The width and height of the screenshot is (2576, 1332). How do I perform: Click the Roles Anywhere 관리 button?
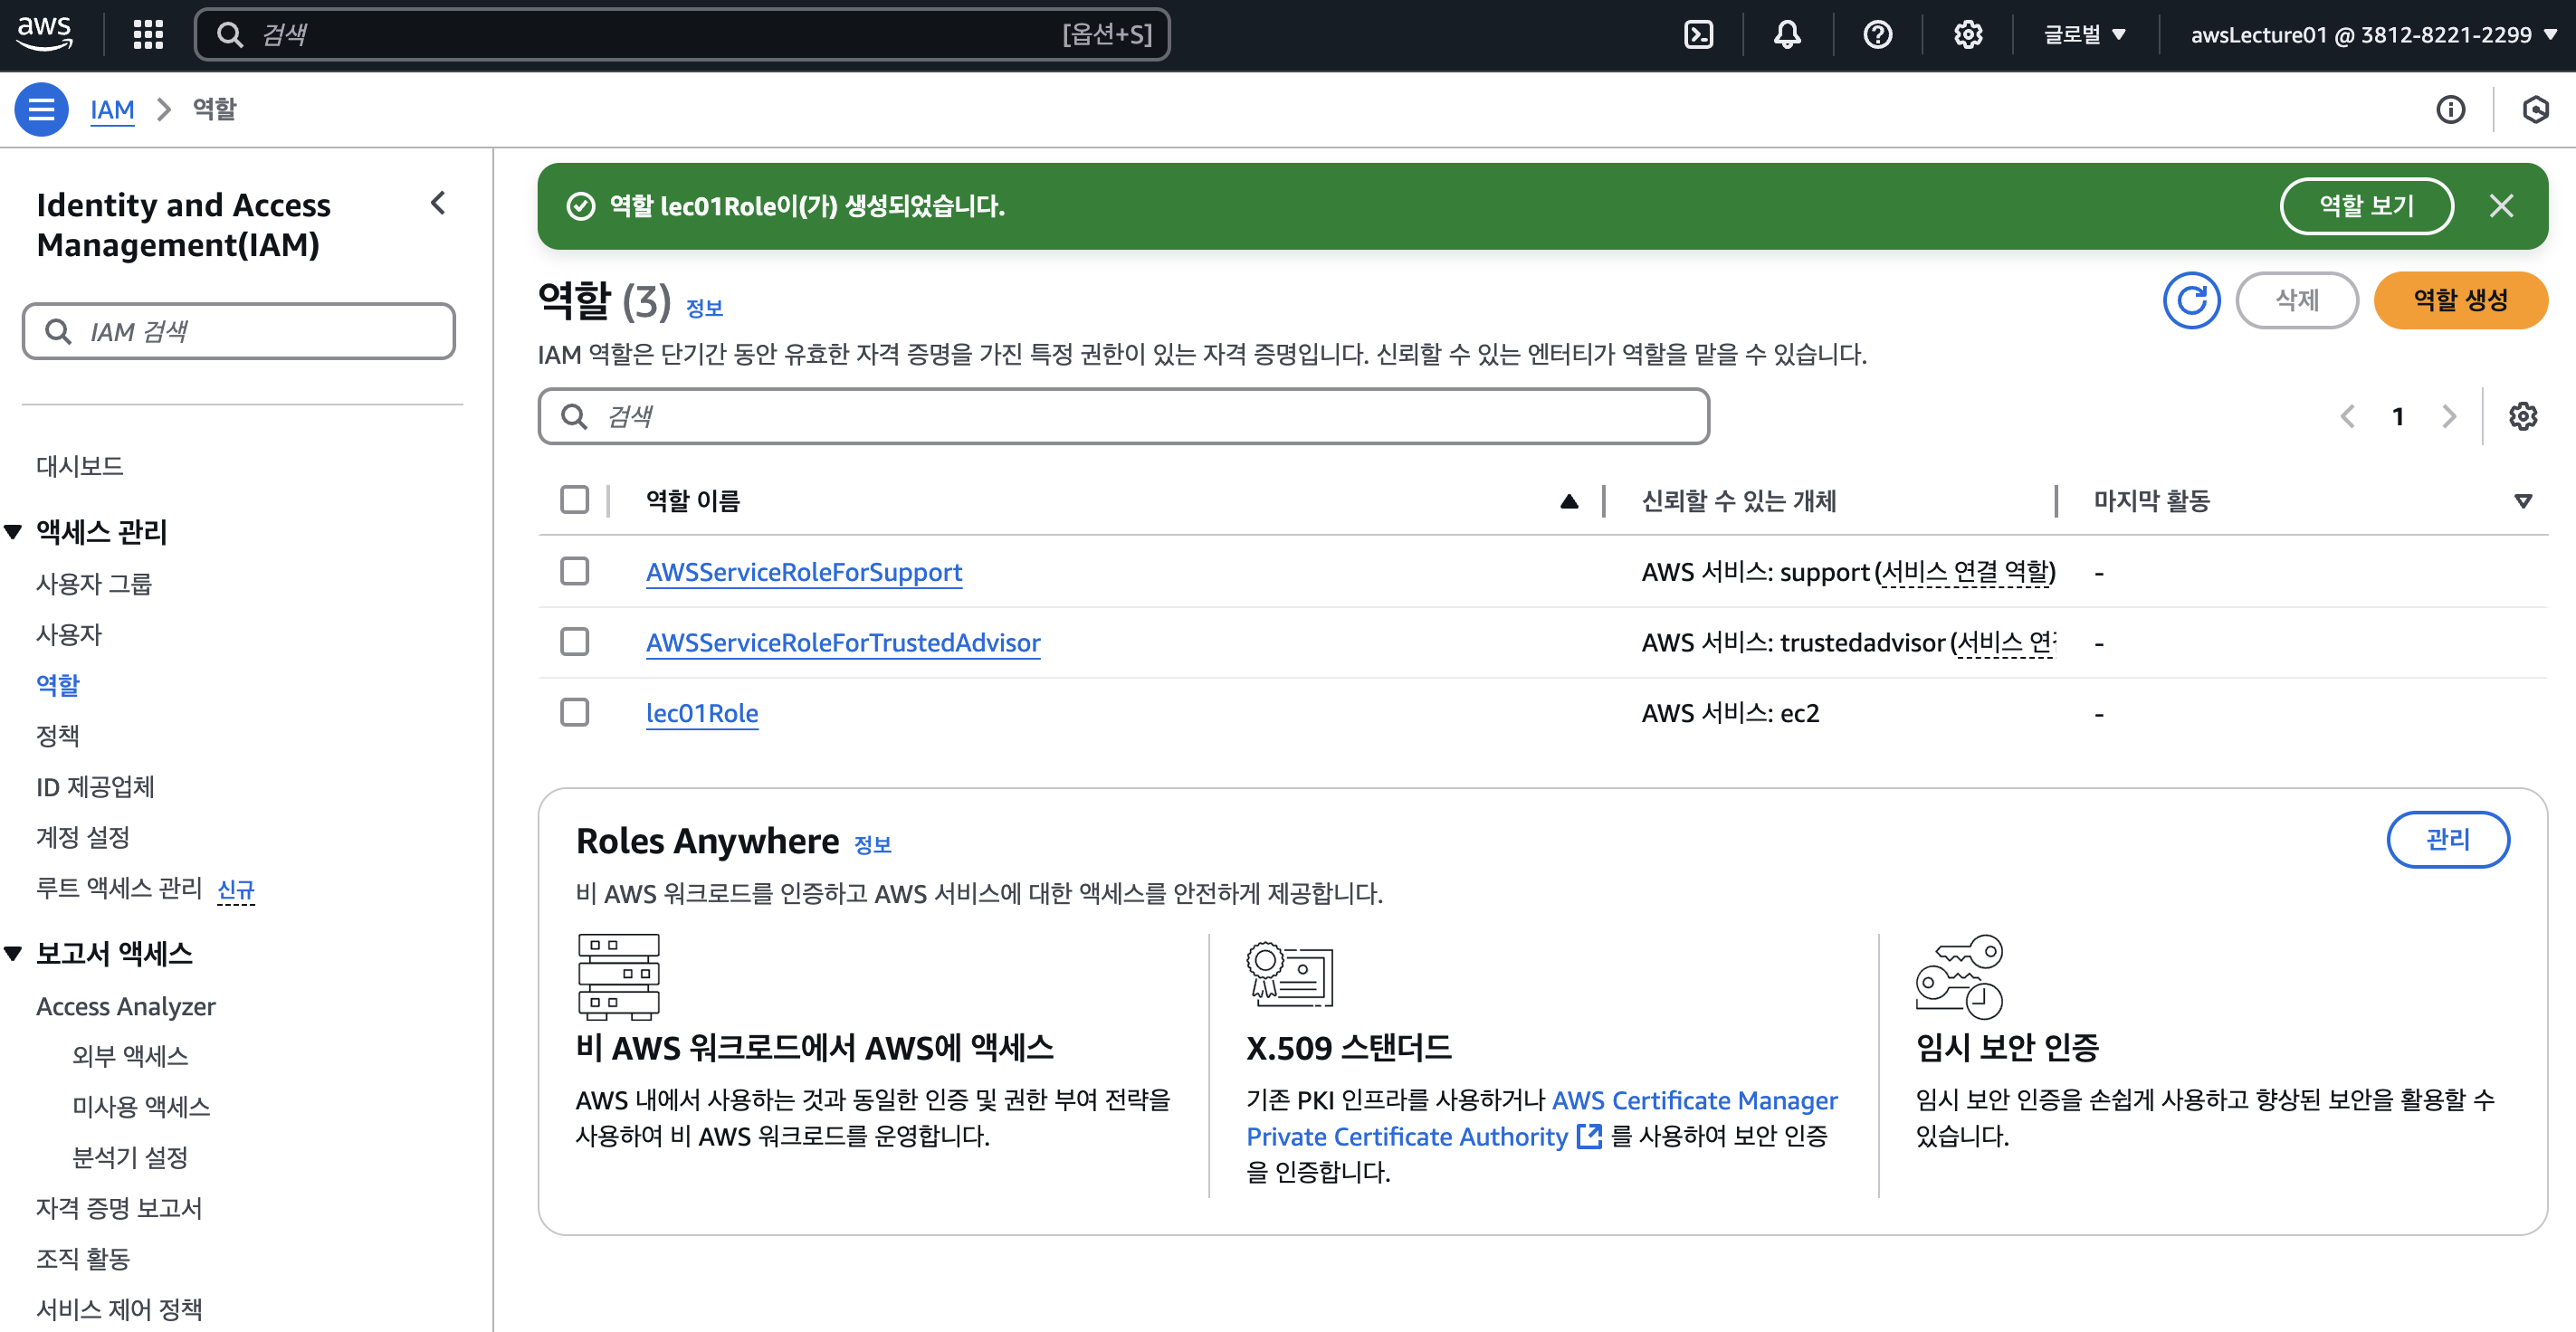click(x=2447, y=839)
